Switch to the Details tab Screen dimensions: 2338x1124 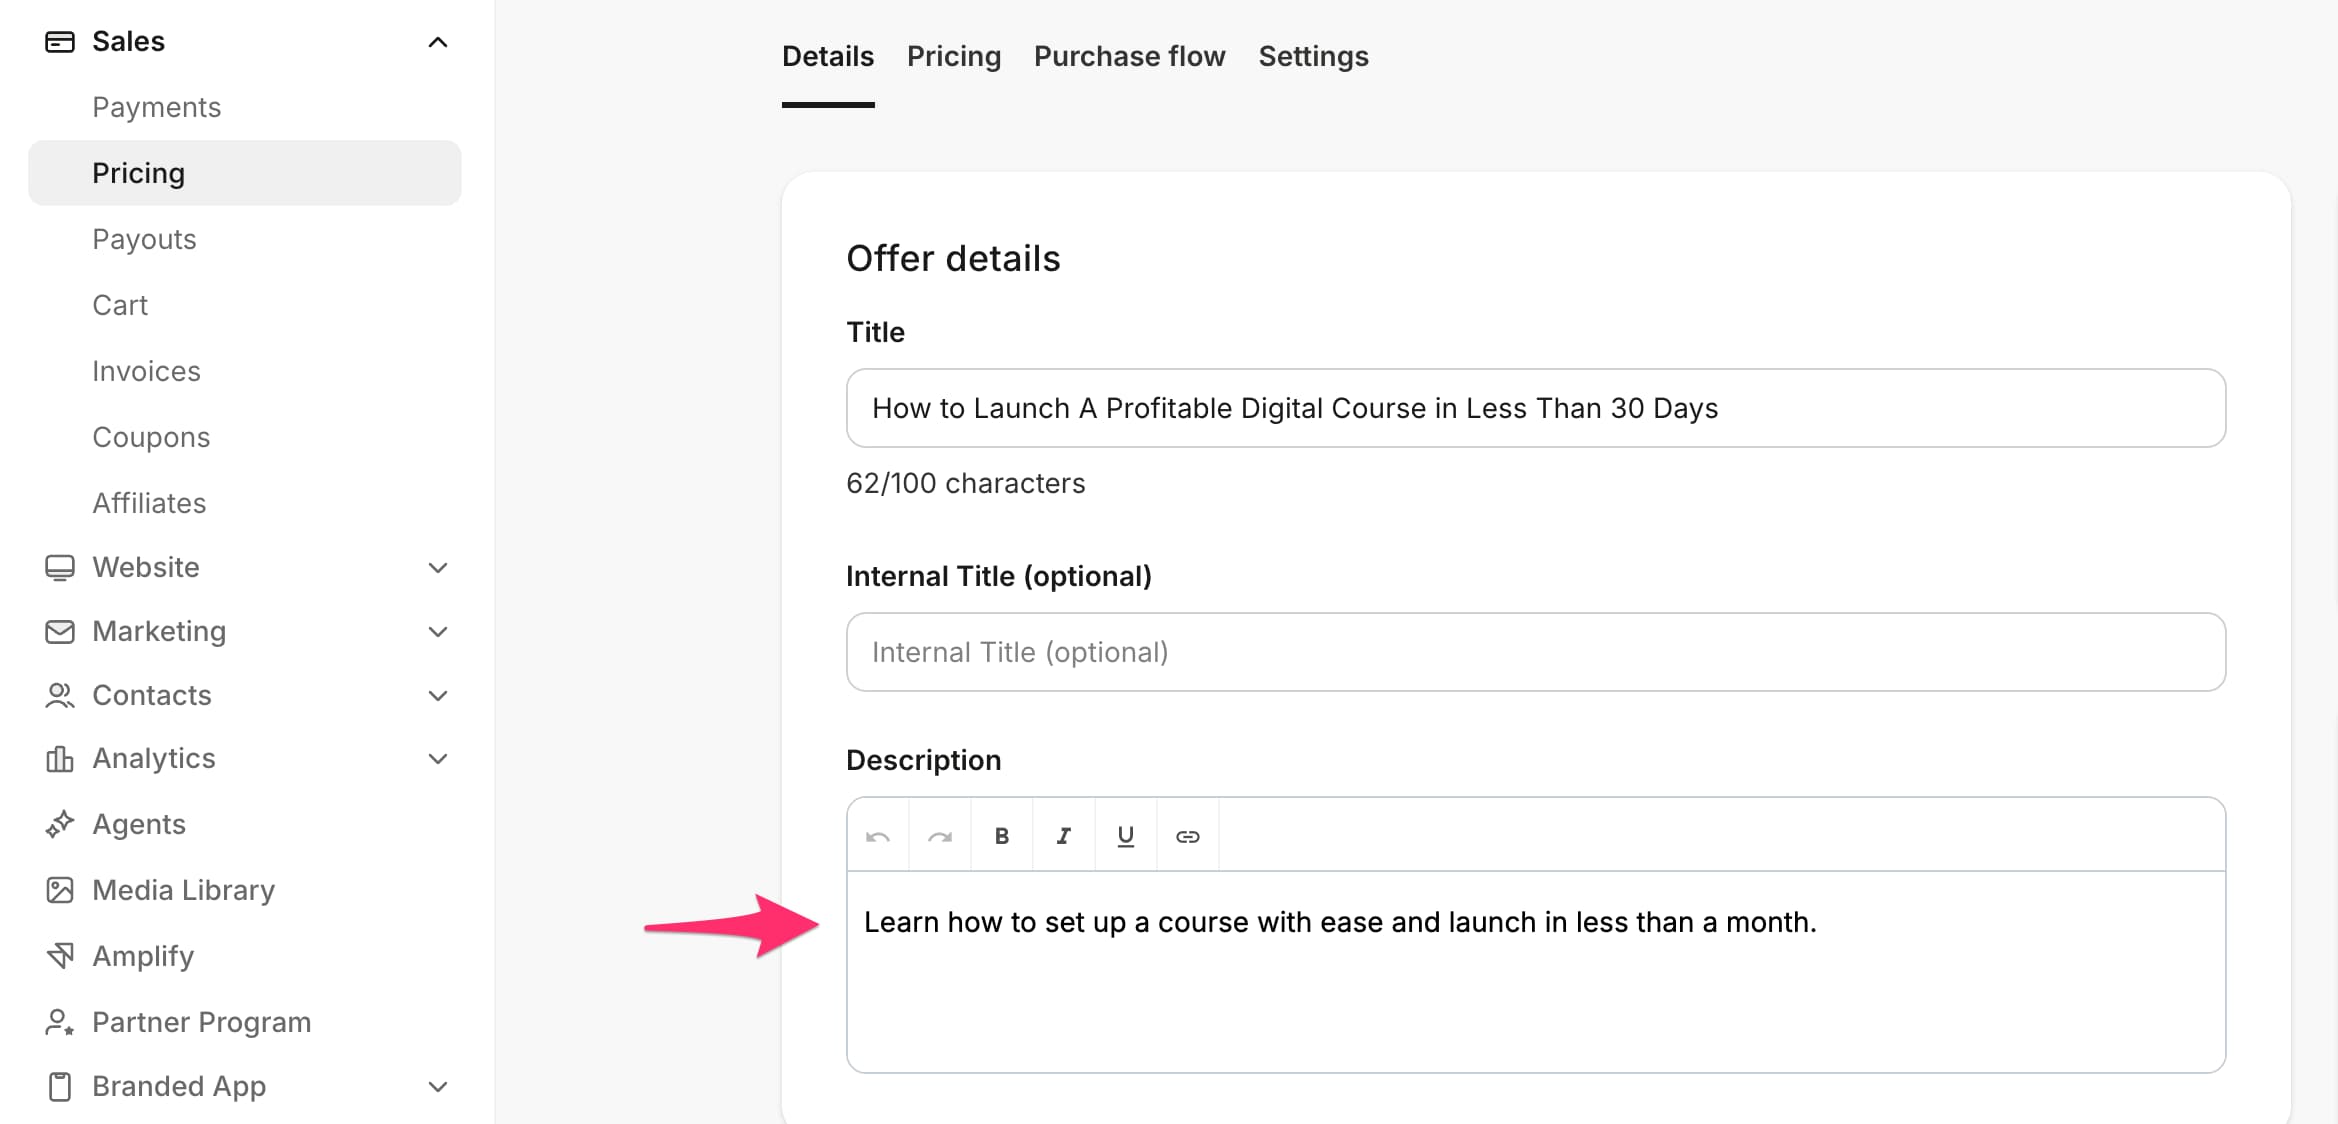[828, 56]
